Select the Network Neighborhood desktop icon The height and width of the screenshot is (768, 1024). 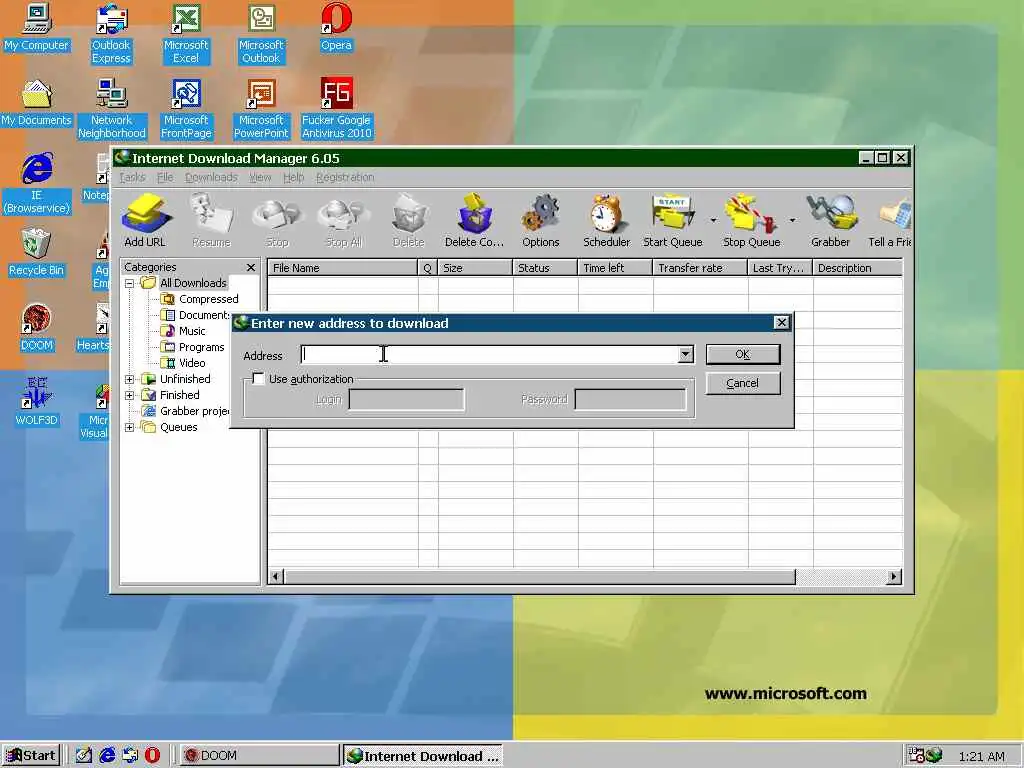point(112,109)
